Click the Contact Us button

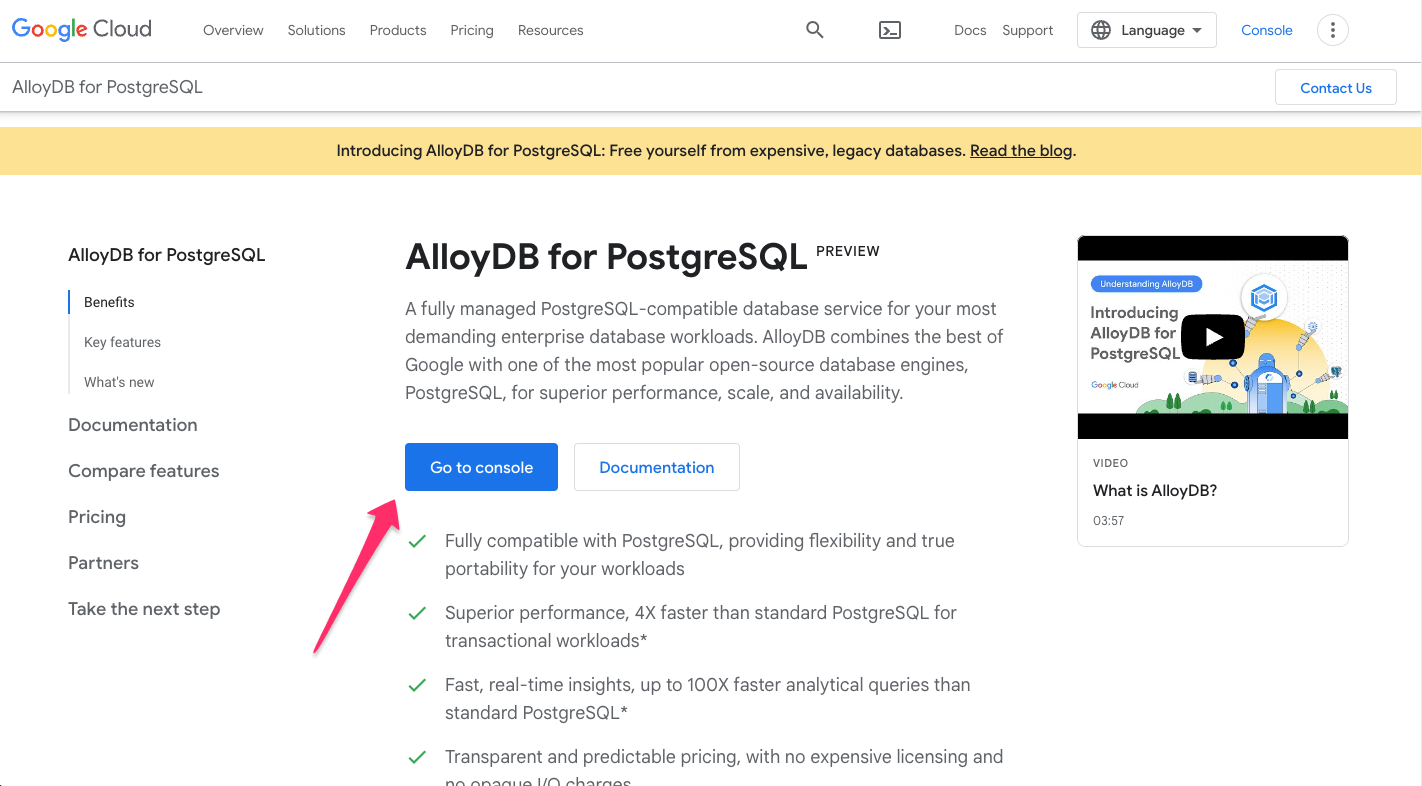tap(1335, 87)
